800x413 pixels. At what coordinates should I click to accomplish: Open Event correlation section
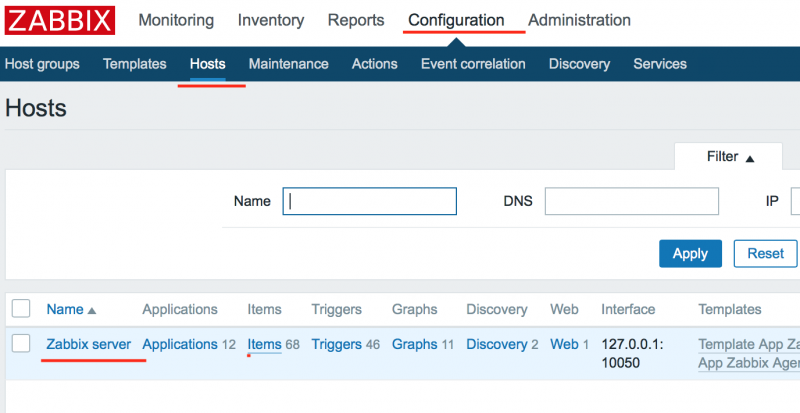[x=473, y=64]
